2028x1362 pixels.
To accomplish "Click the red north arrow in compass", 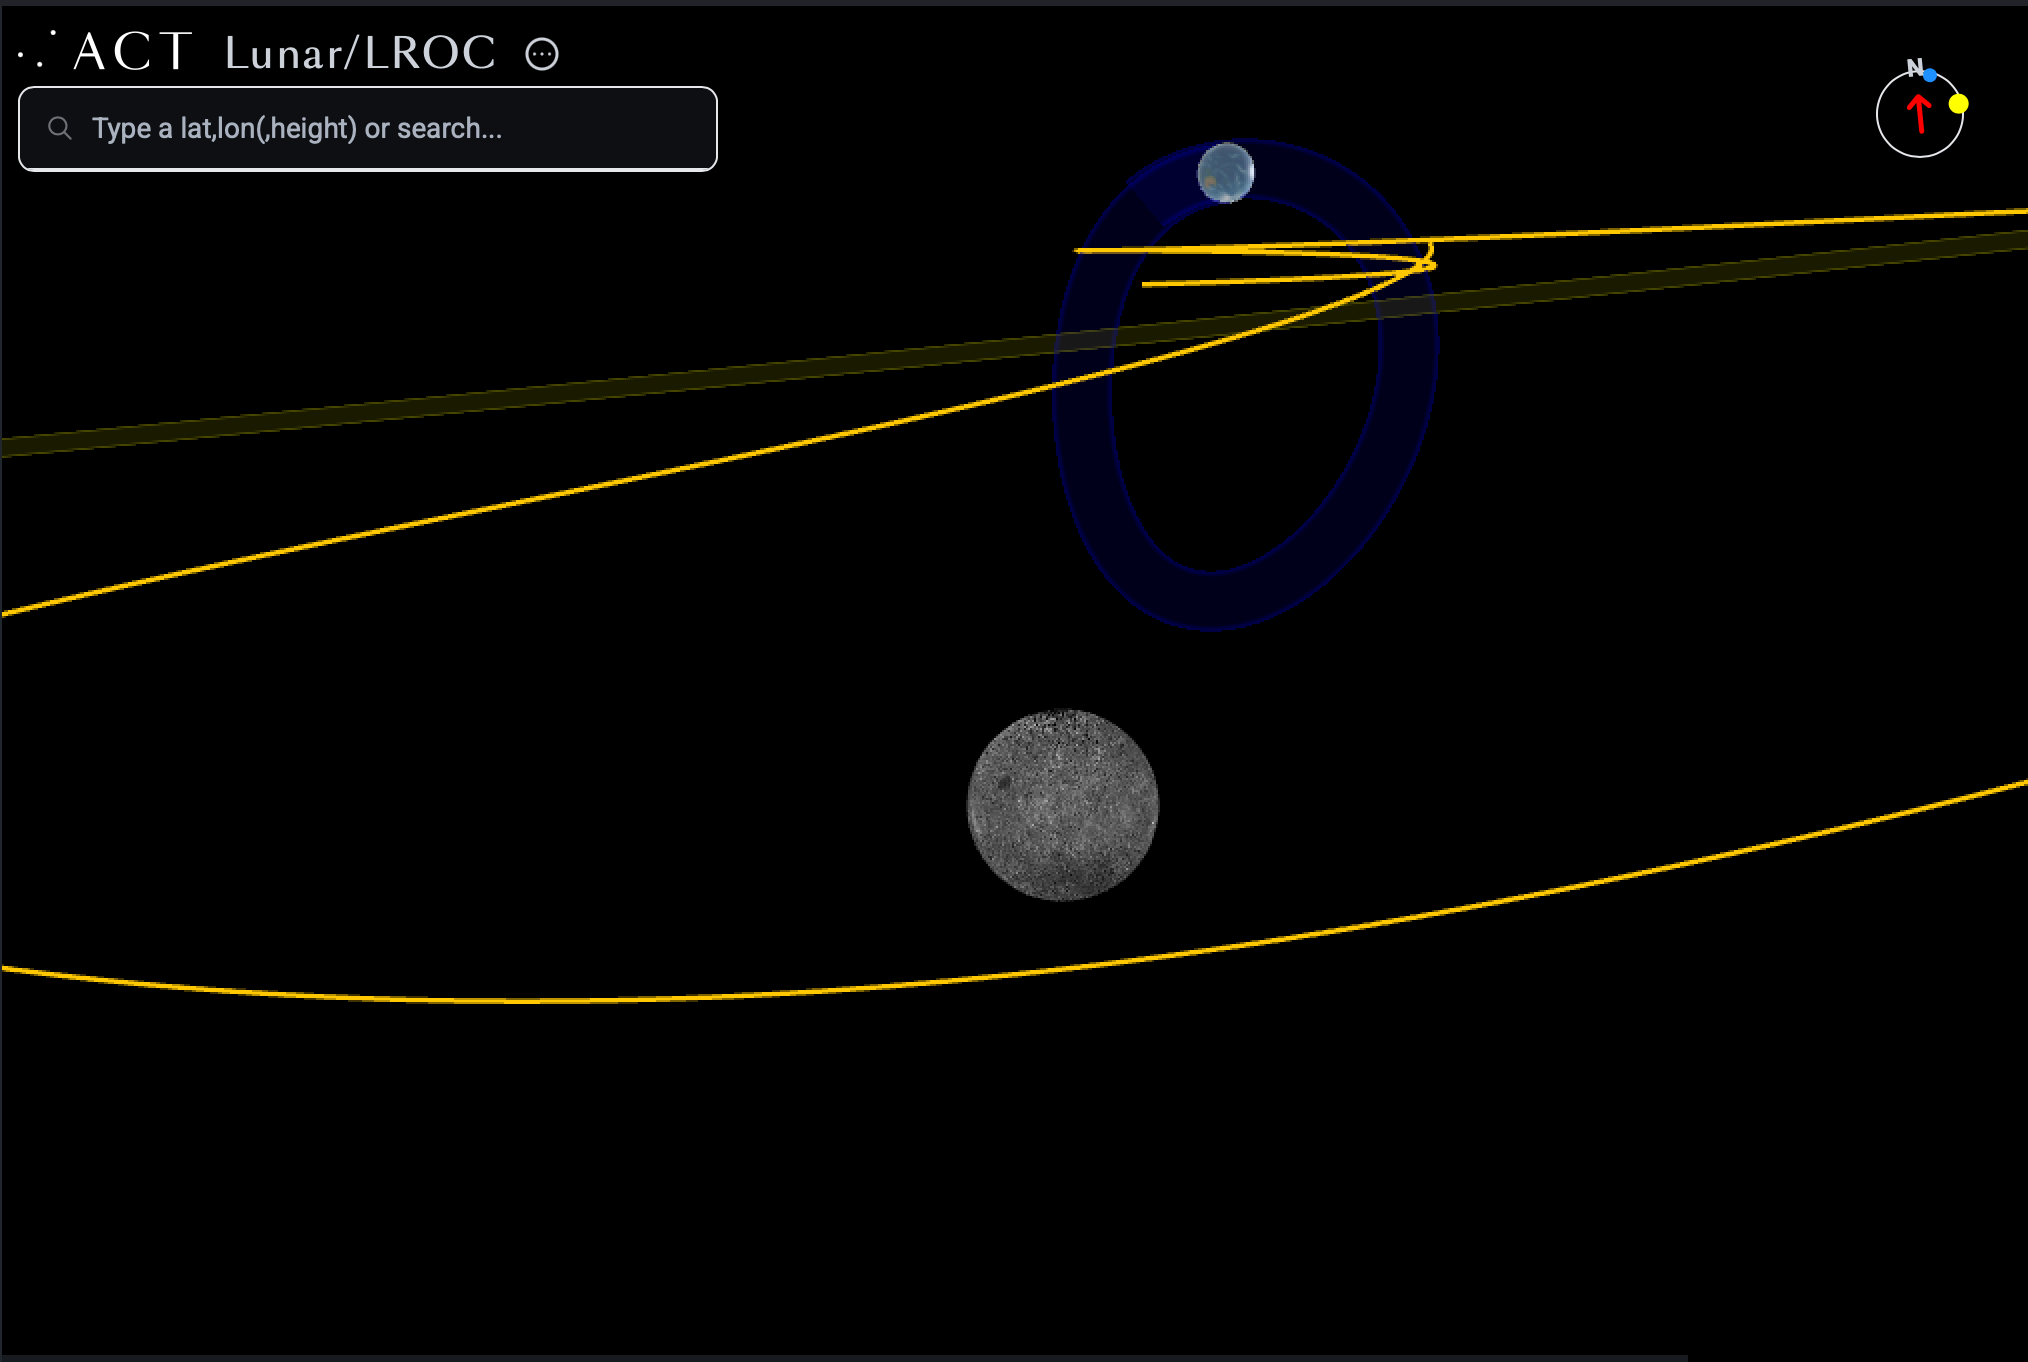I will 1919,114.
